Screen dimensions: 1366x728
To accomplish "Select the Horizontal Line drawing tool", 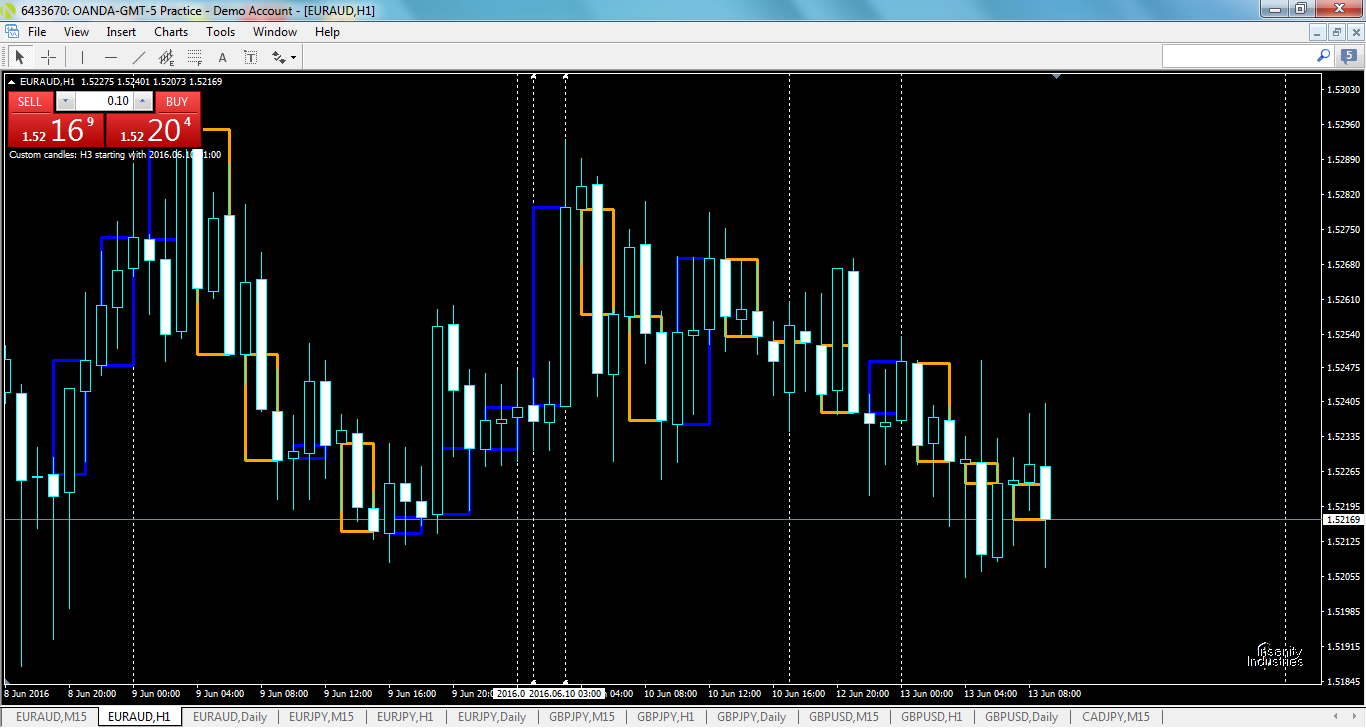I will click(110, 57).
